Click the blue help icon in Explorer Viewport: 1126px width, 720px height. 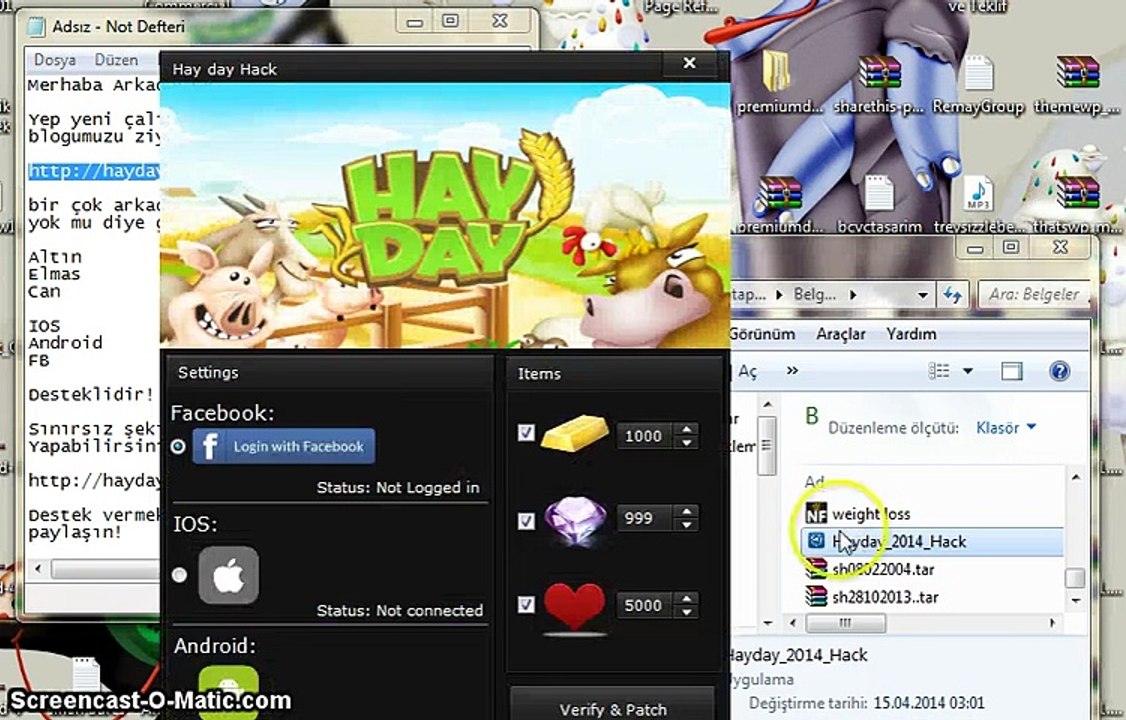pyautogui.click(x=1059, y=370)
